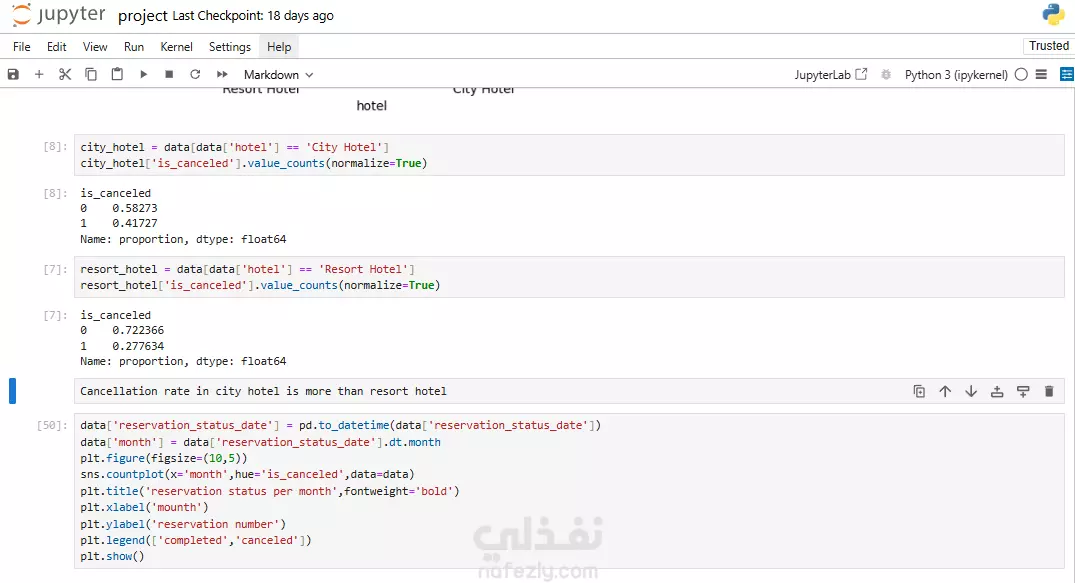
Task: Open the Kernel menu
Action: (x=176, y=47)
